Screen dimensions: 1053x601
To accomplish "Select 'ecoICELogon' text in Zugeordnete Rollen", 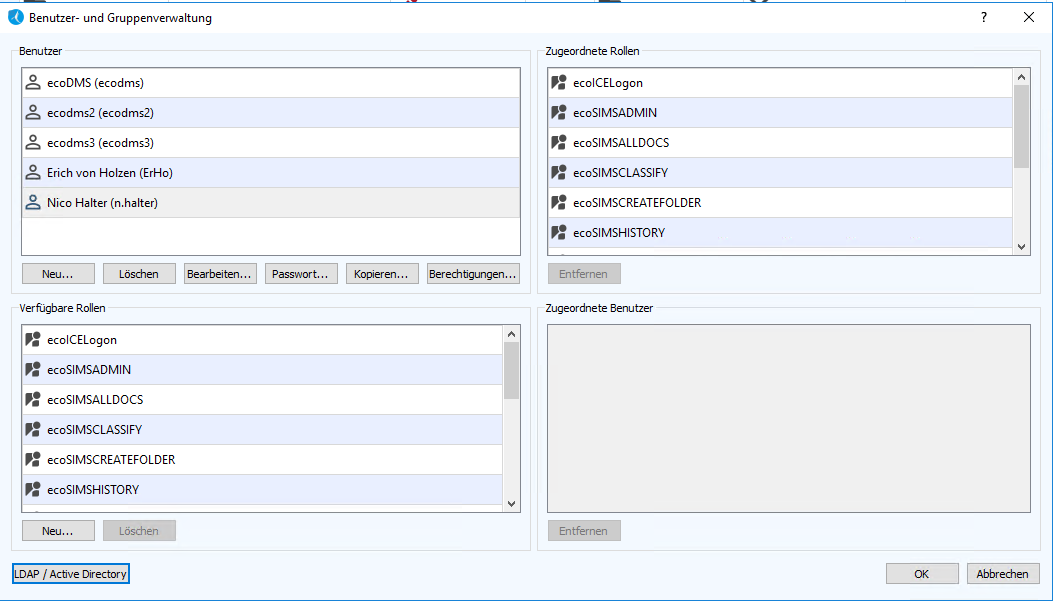I will [608, 83].
